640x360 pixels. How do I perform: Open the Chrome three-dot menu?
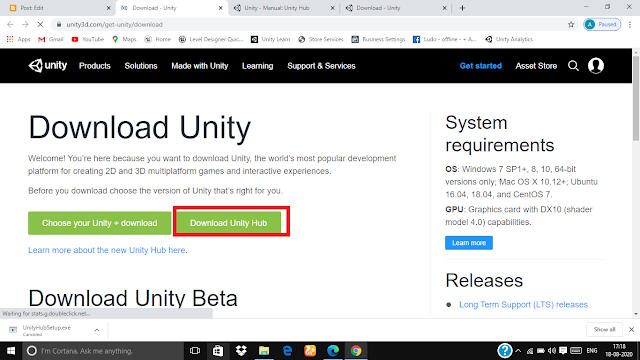(630, 24)
